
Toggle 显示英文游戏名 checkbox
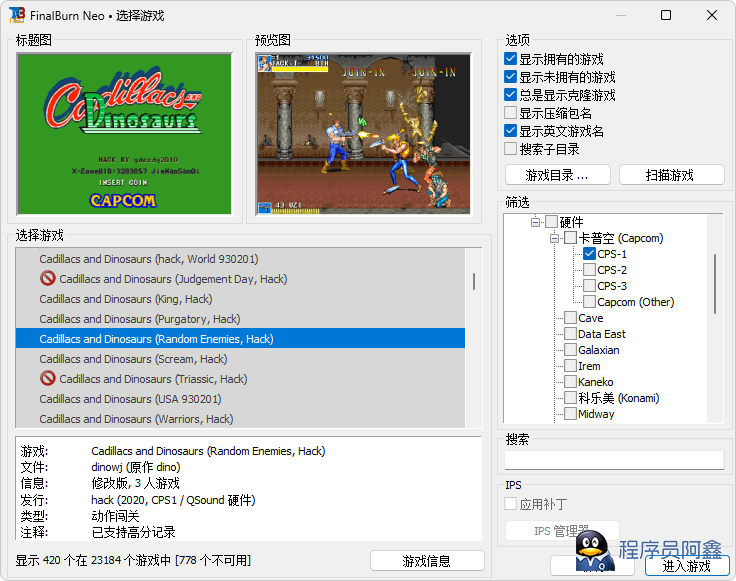pos(510,130)
